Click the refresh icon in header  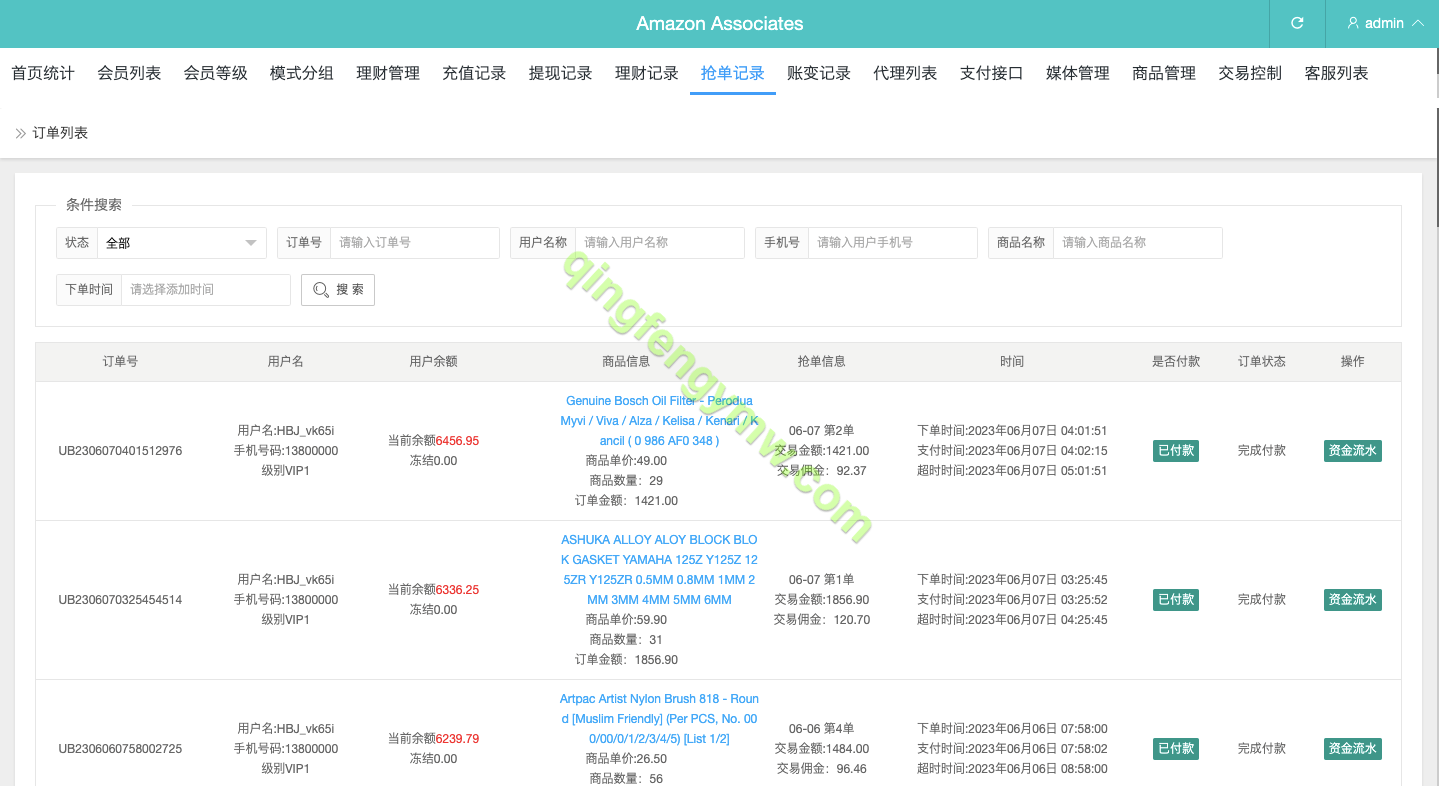(1297, 23)
